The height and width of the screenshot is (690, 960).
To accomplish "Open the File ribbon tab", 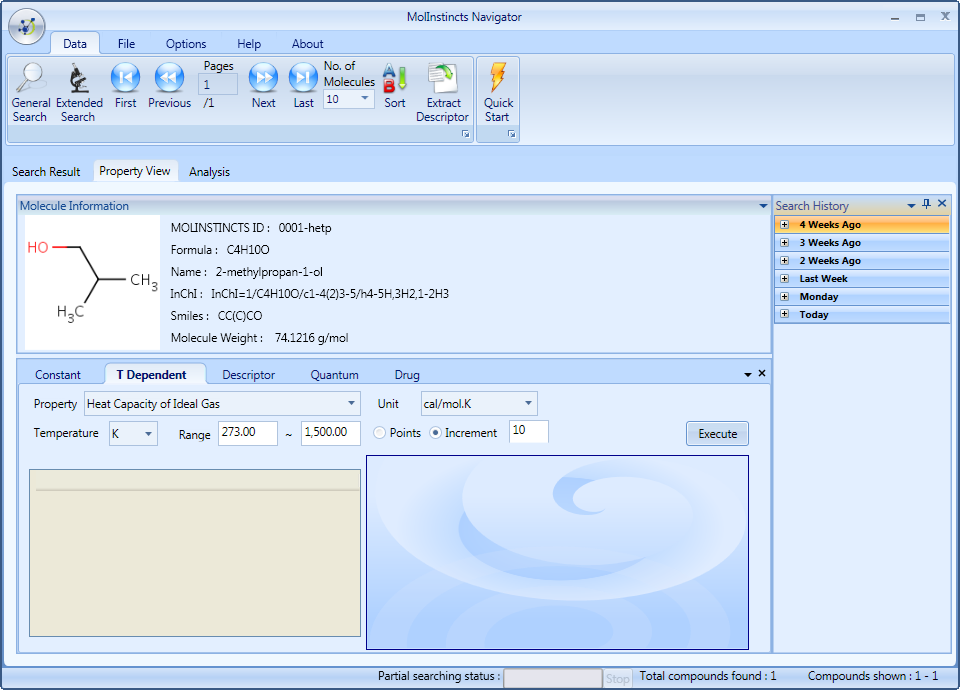I will (x=126, y=43).
